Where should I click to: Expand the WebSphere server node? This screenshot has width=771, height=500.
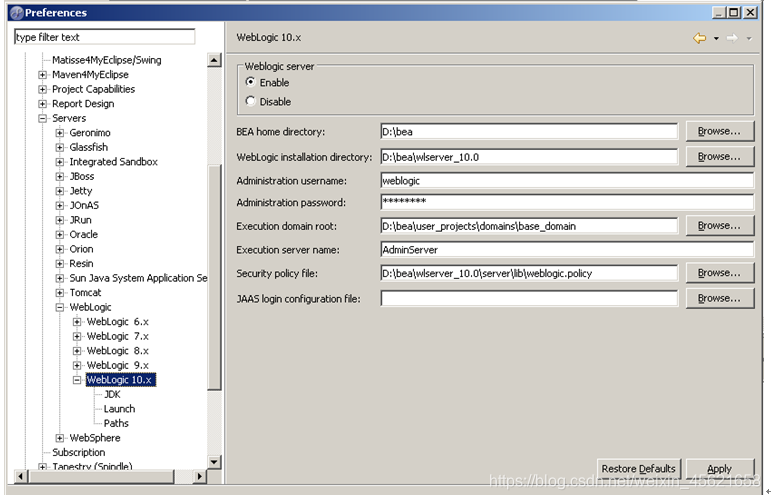pos(59,438)
